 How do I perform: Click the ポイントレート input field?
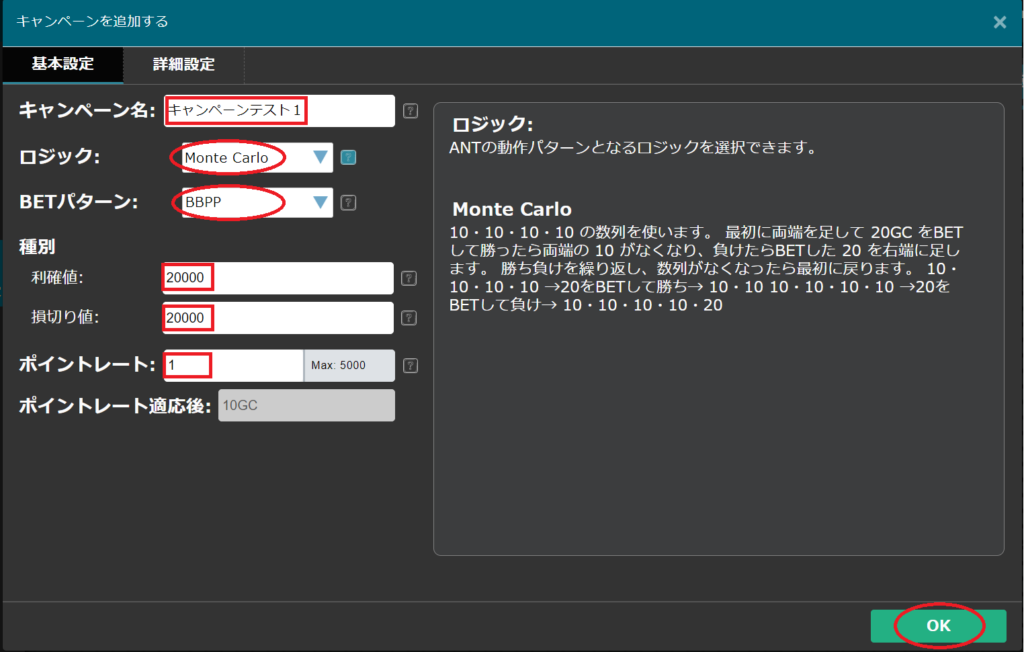click(x=233, y=365)
